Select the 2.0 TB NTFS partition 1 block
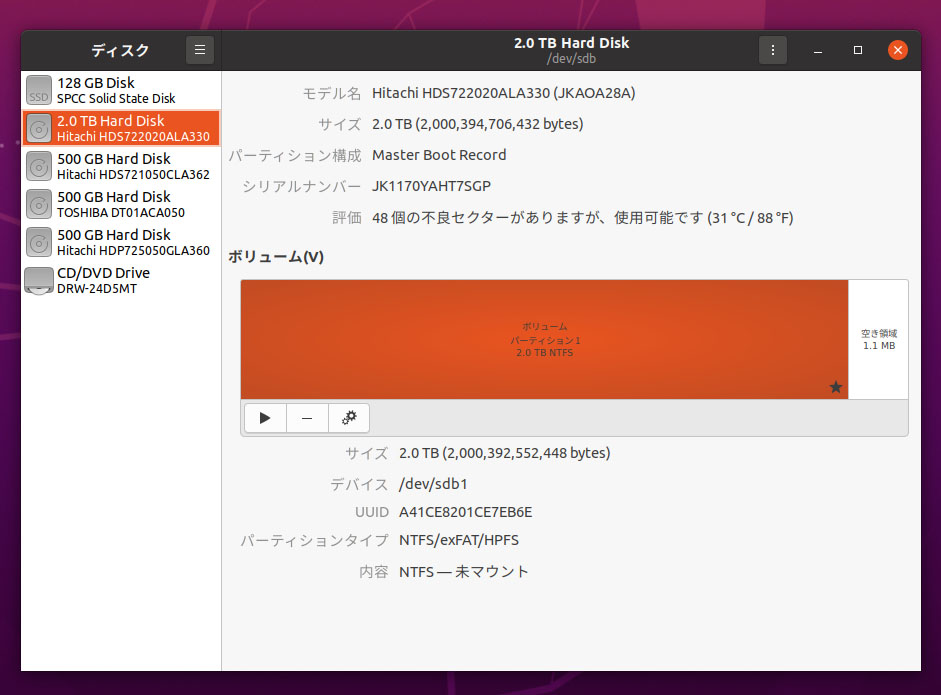The image size is (941, 695). coord(544,339)
